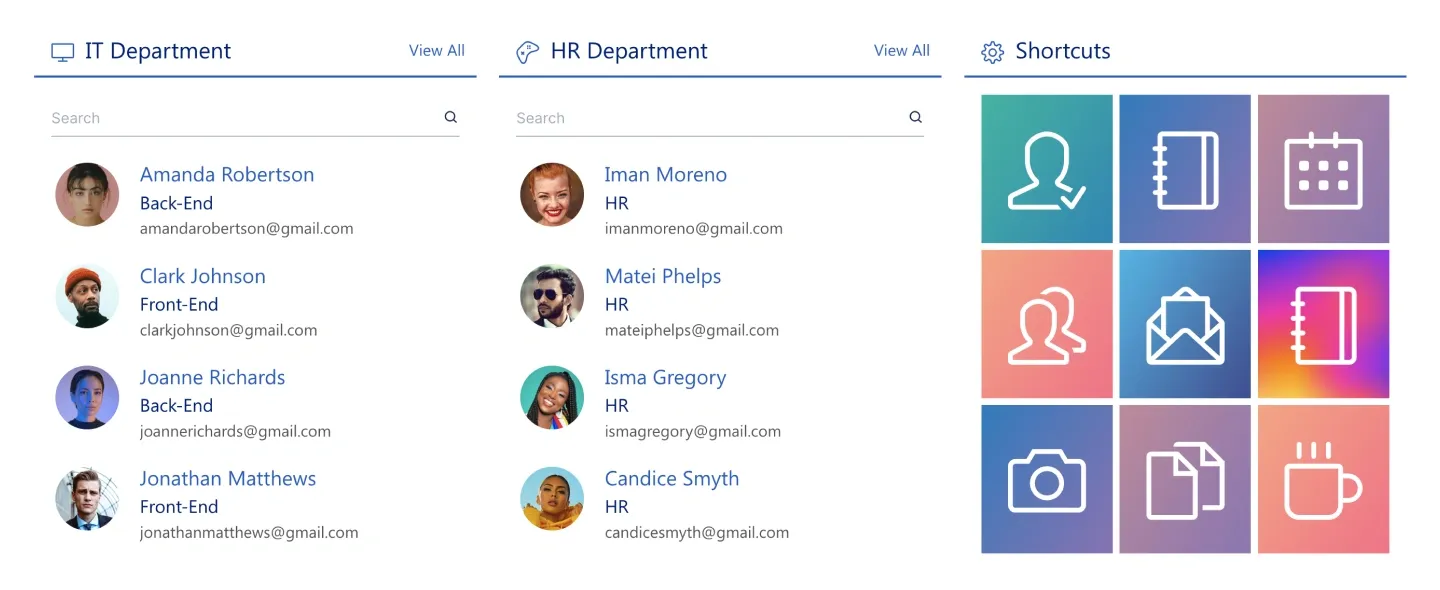The image size is (1440, 590).
Task: Open Isma Gregory's profile name
Action: click(665, 378)
